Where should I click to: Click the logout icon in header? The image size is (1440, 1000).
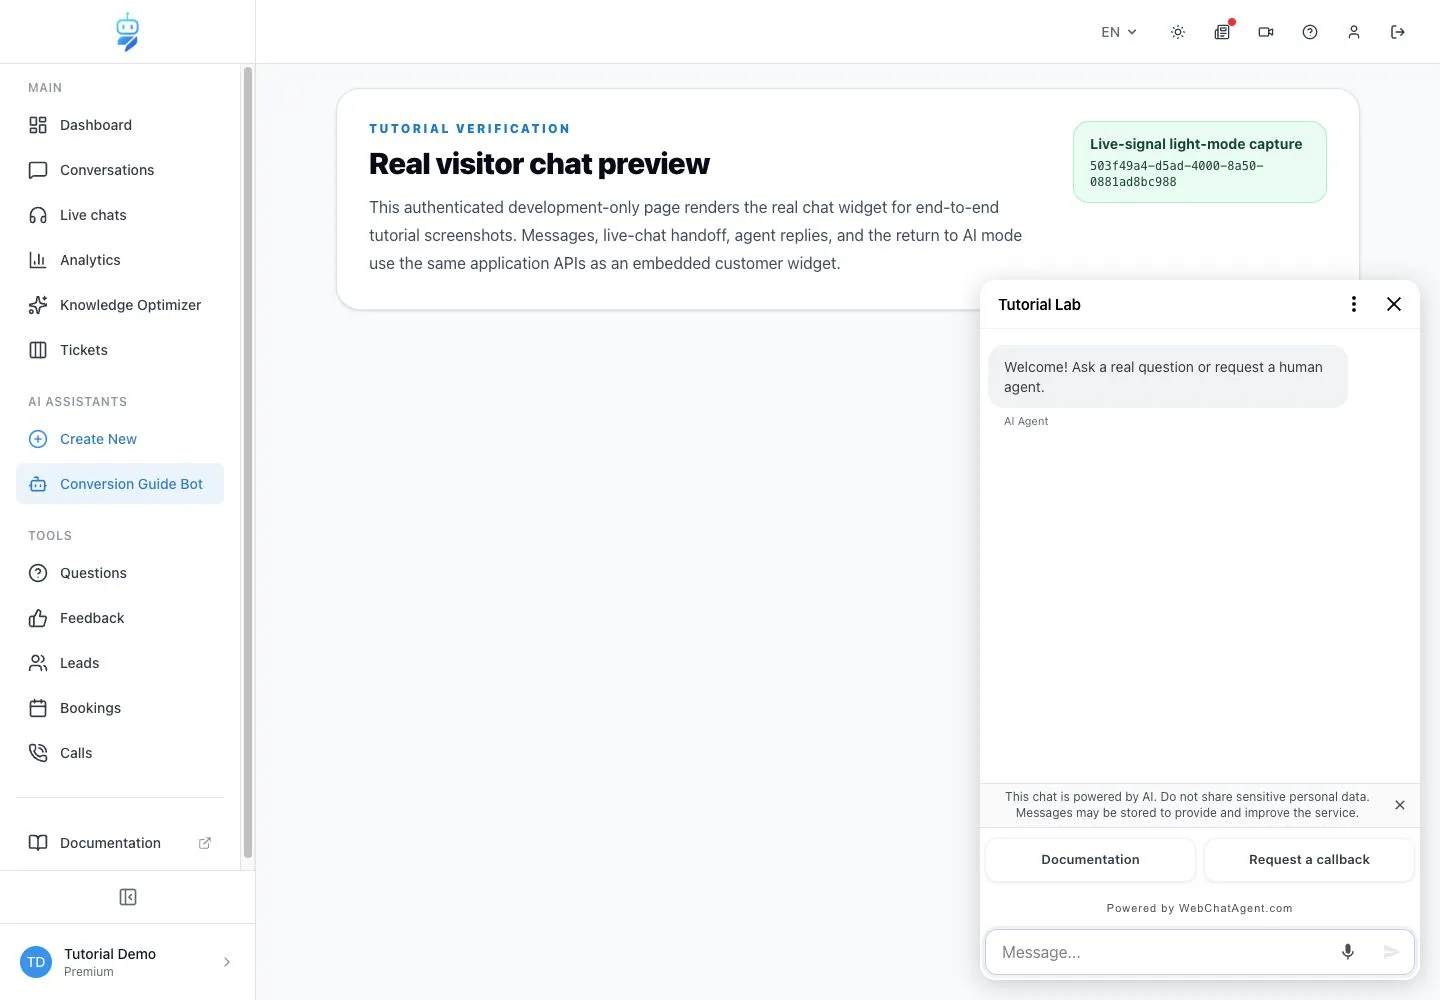[1398, 32]
